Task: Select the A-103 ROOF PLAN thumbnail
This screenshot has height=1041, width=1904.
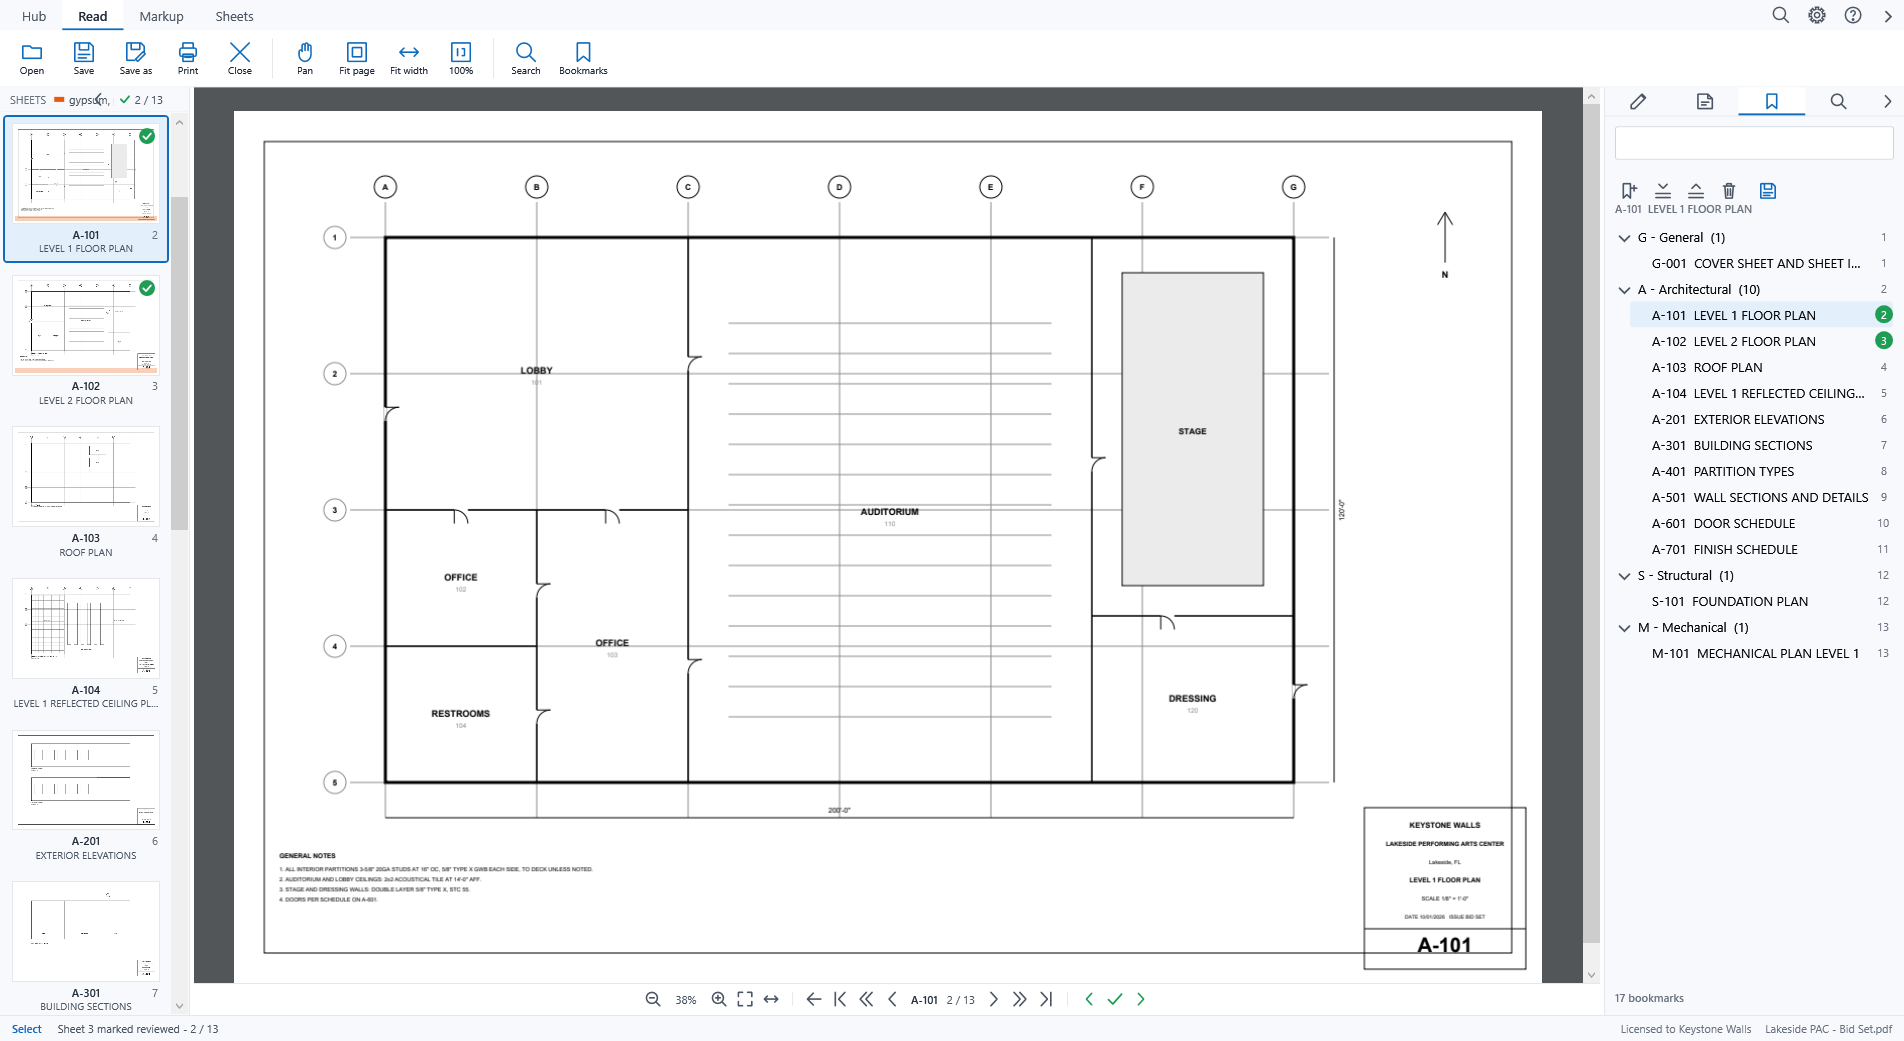Action: (86, 492)
